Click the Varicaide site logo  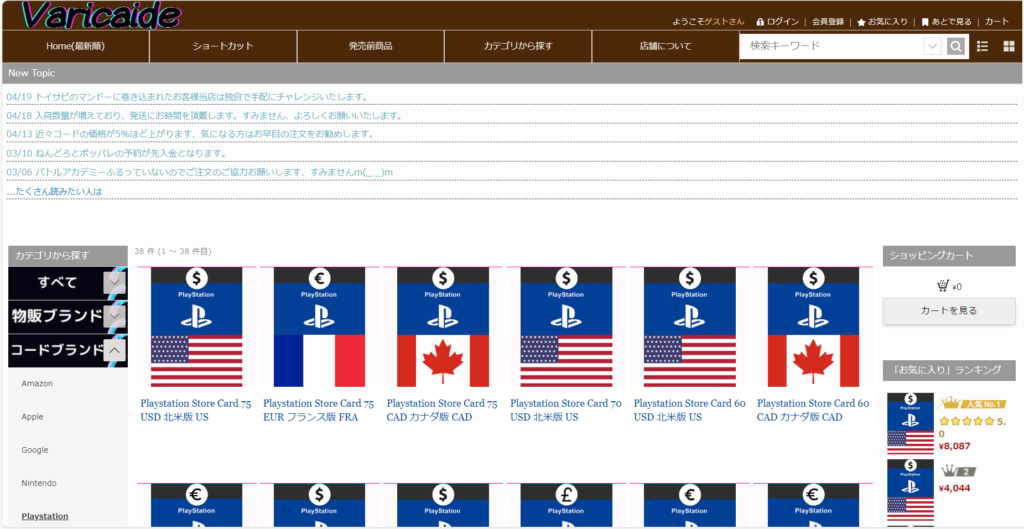coord(100,16)
